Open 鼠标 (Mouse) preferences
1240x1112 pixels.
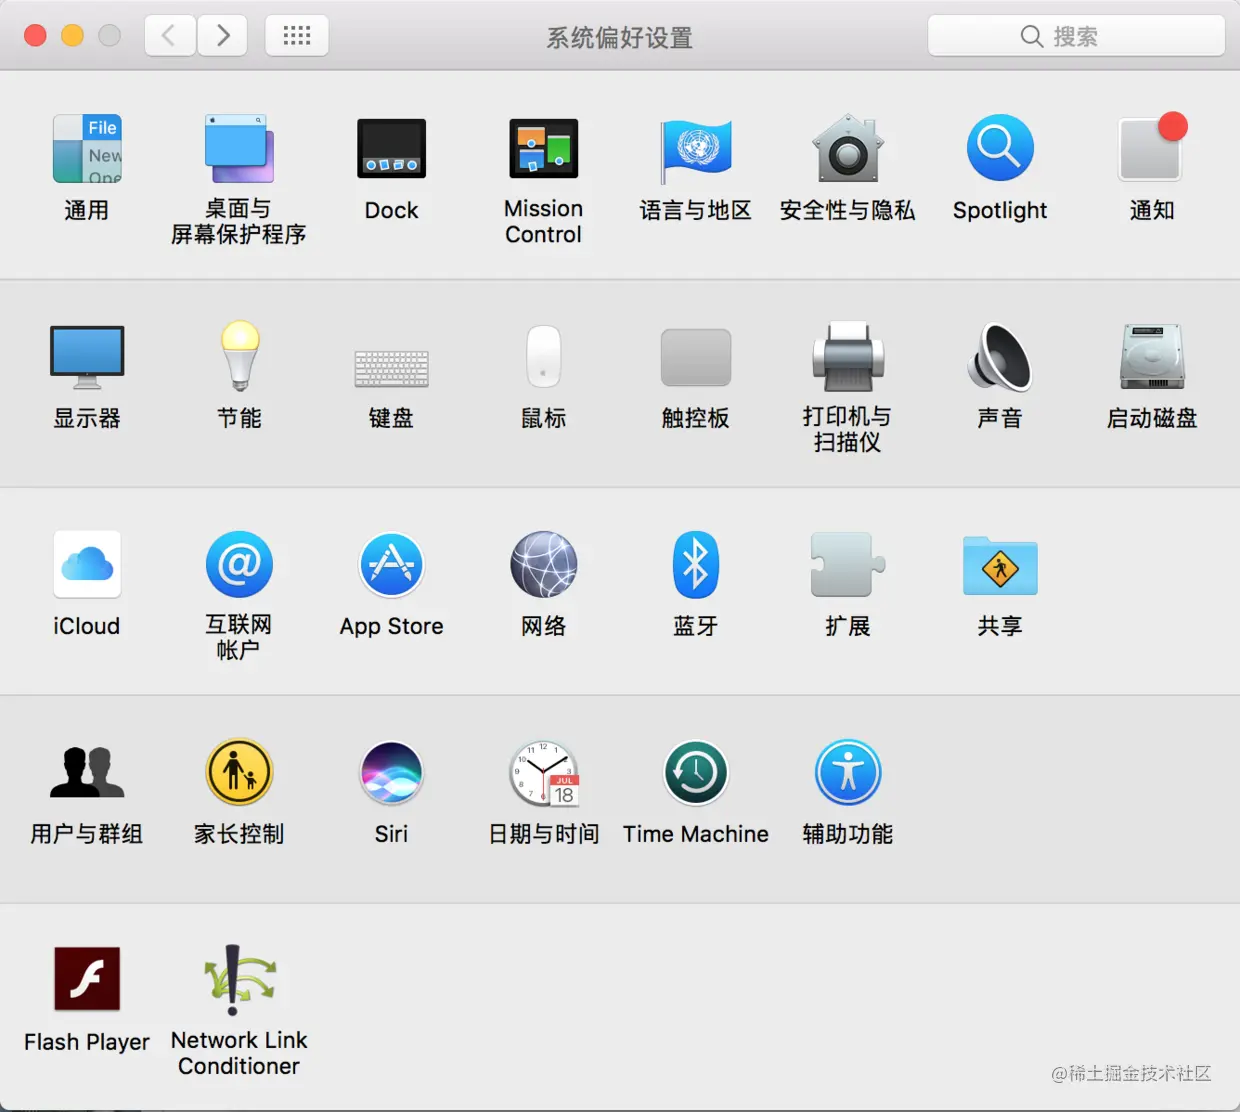(x=543, y=356)
